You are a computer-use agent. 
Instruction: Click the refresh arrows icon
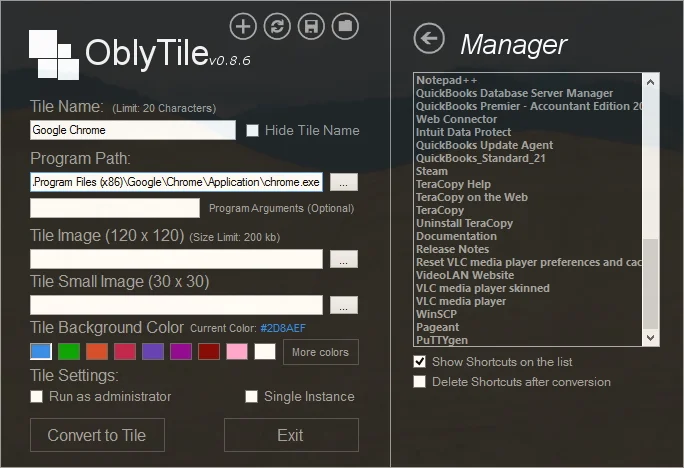[277, 27]
